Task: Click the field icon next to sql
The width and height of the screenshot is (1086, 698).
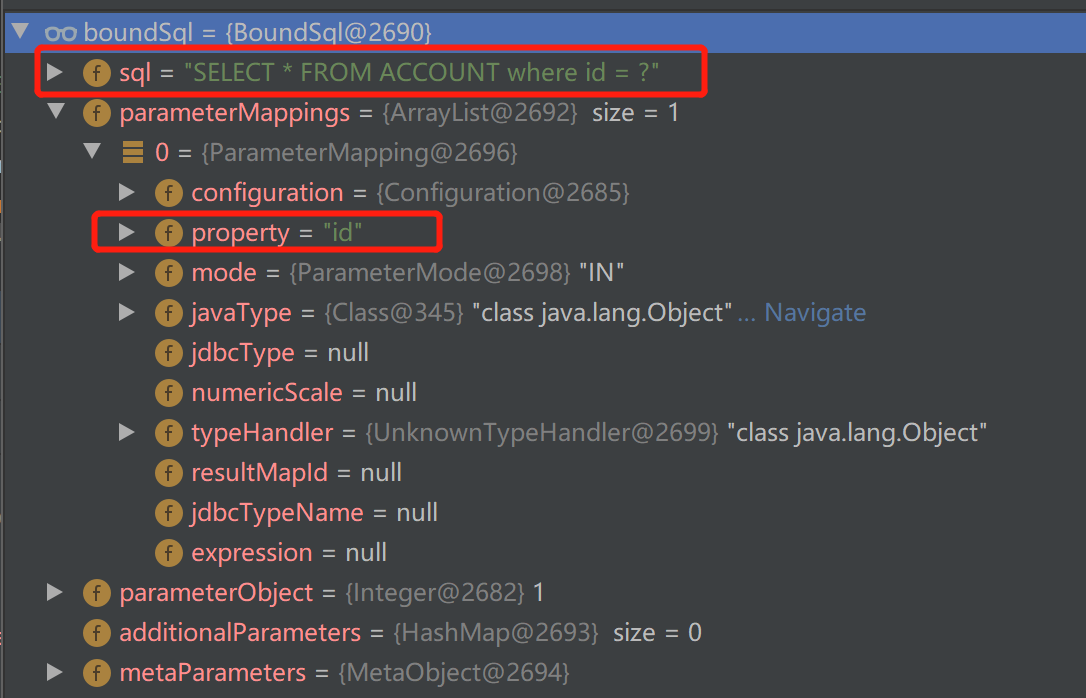Action: (x=97, y=73)
